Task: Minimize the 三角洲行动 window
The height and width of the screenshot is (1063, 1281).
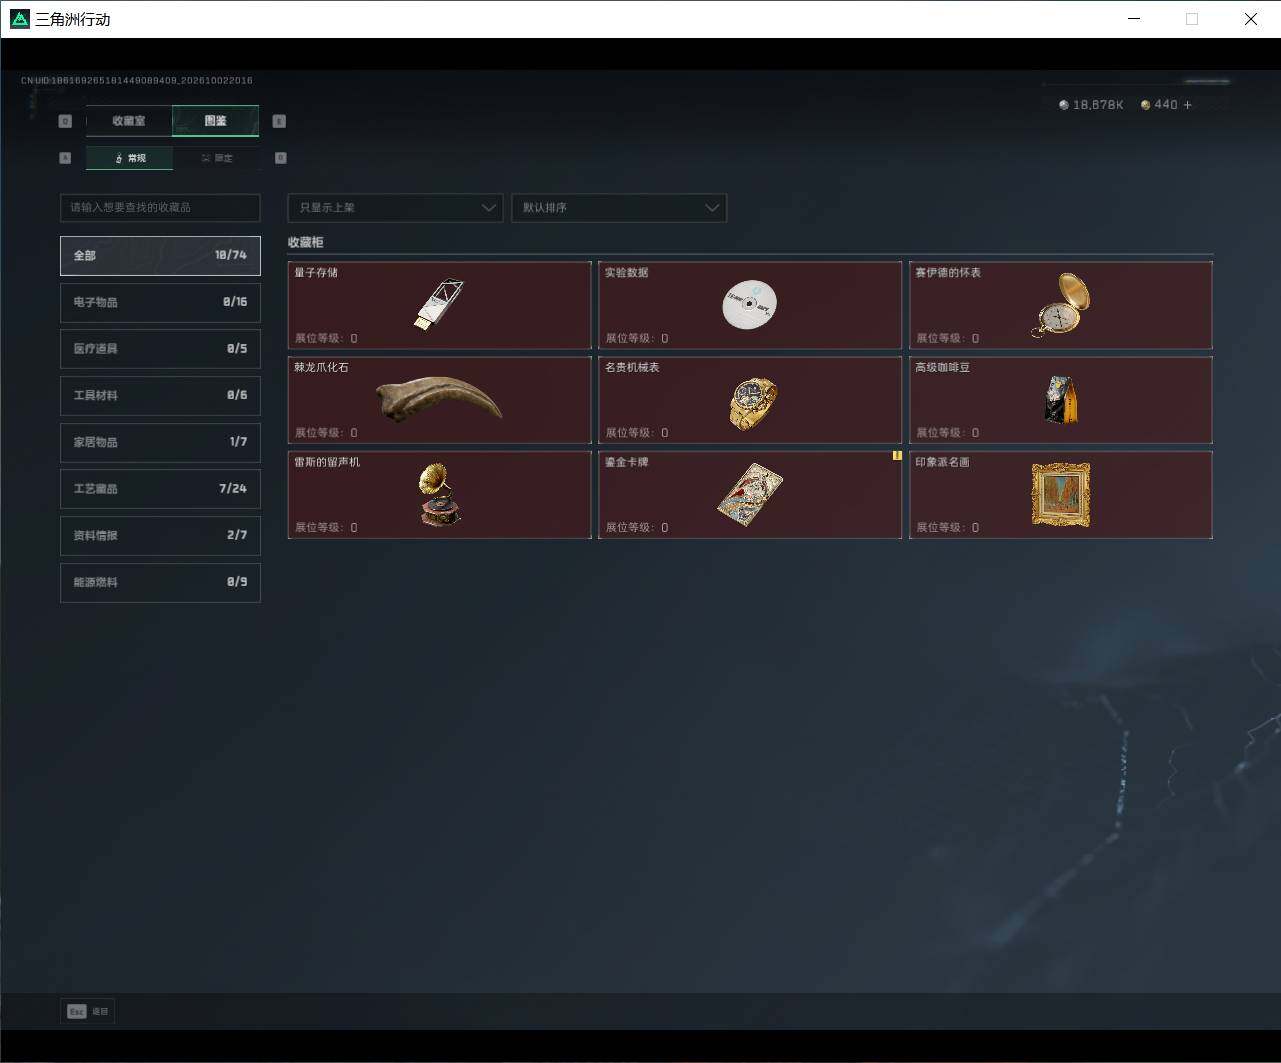Action: tap(1134, 19)
